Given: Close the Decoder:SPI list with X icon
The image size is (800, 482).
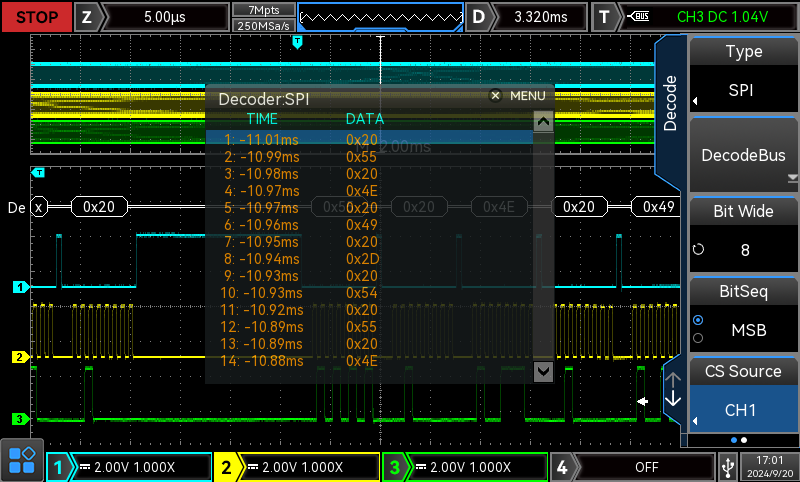Looking at the screenshot, I should pos(495,95).
